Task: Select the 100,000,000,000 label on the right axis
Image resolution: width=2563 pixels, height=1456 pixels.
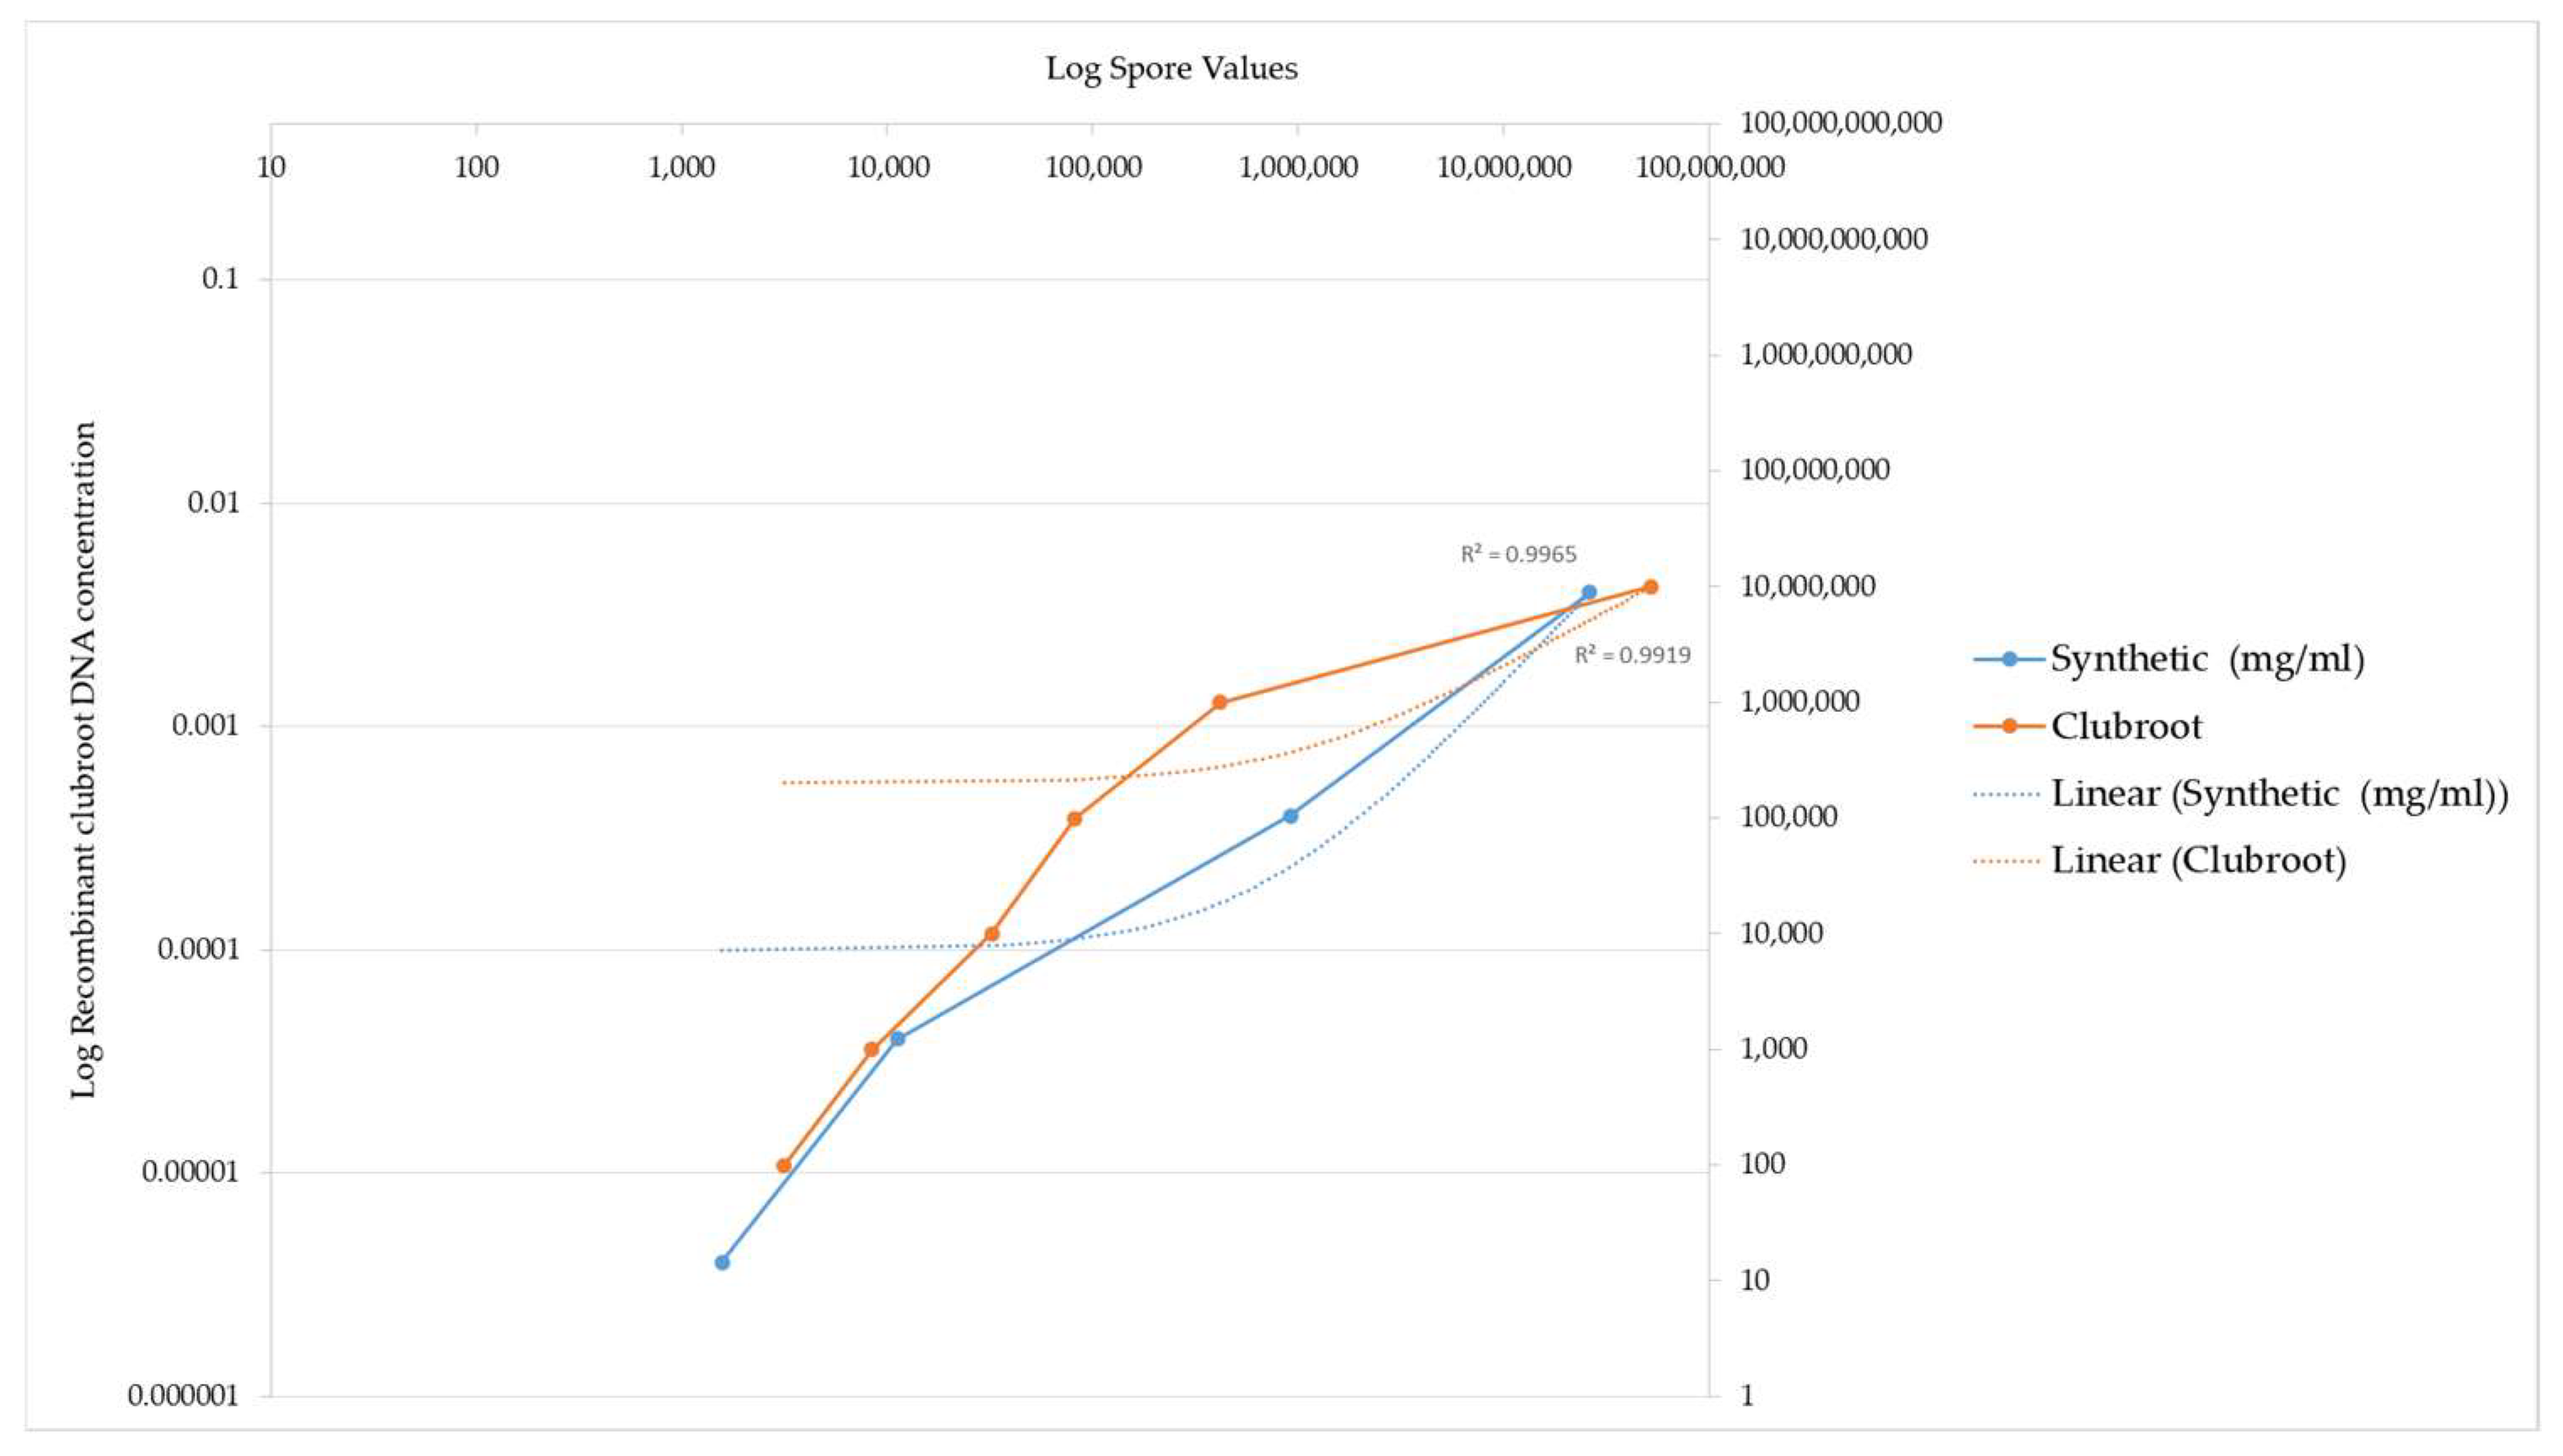Action: (1841, 123)
